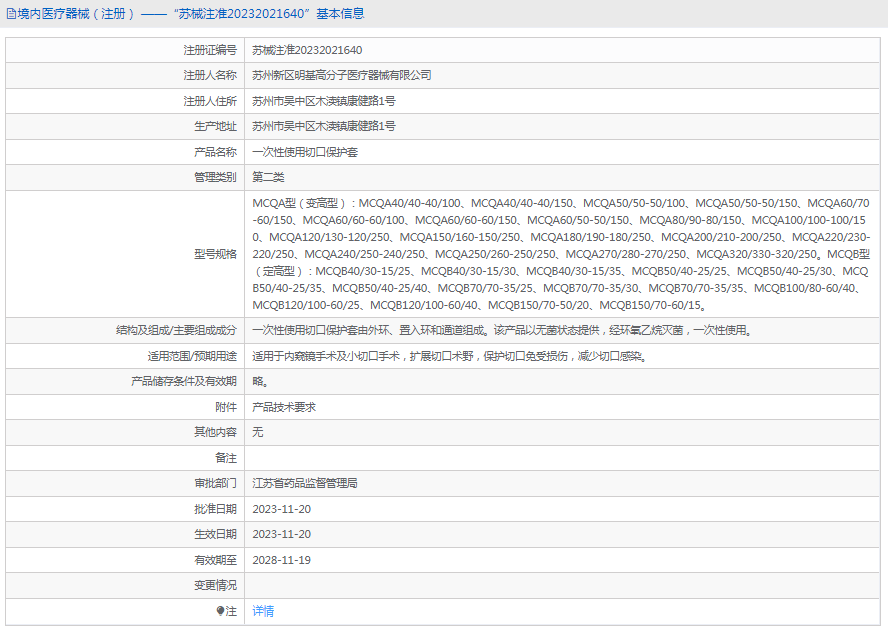The height and width of the screenshot is (631, 888).
Task: Click the 附件 label
Action: click(x=226, y=407)
